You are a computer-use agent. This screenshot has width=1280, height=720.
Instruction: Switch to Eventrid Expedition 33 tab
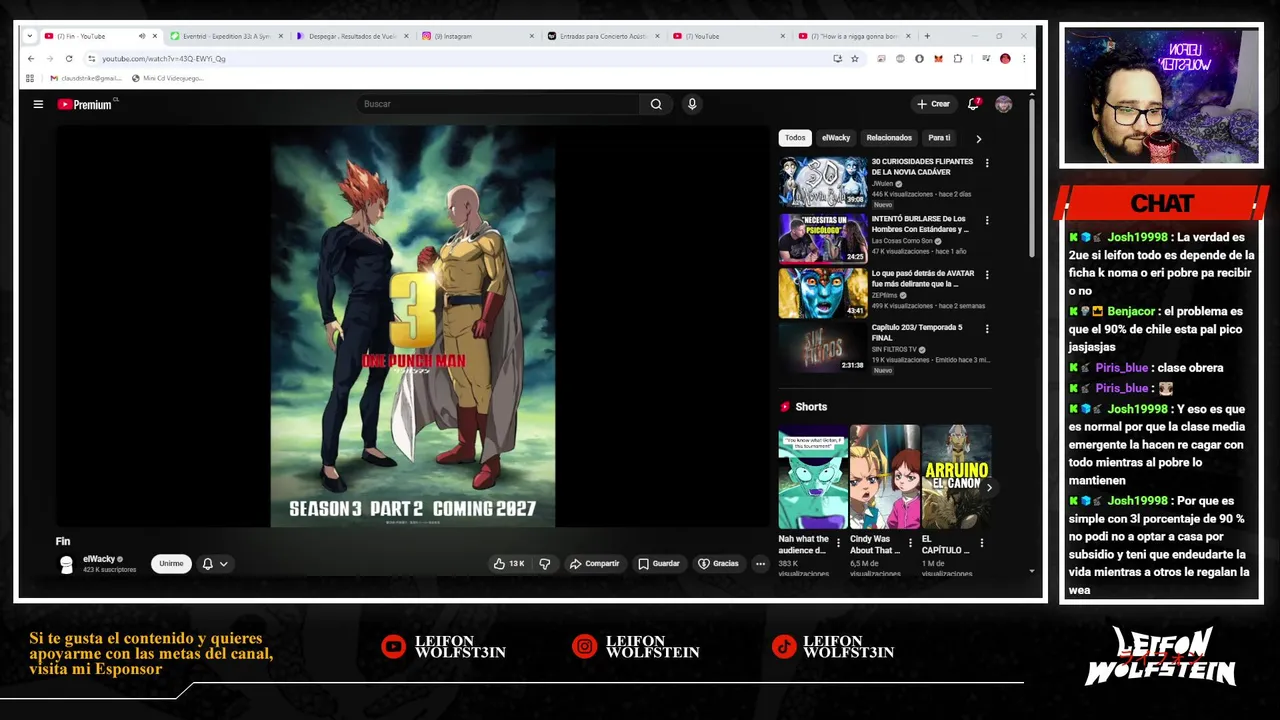pos(226,36)
